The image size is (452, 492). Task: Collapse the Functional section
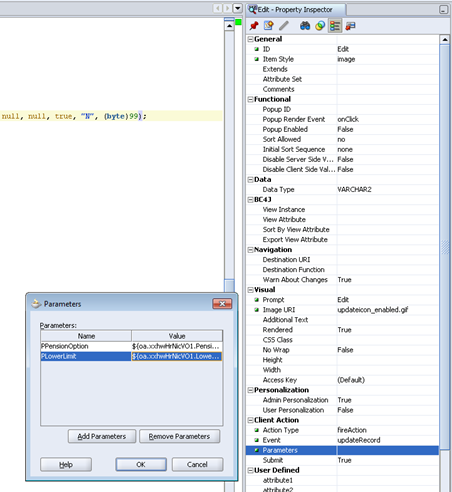pyautogui.click(x=250, y=99)
